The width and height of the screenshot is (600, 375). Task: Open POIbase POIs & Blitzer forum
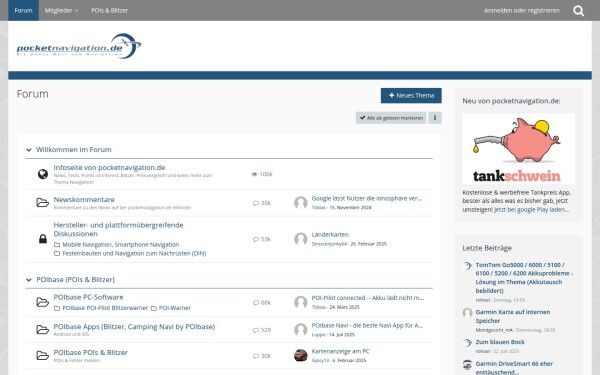tap(91, 352)
